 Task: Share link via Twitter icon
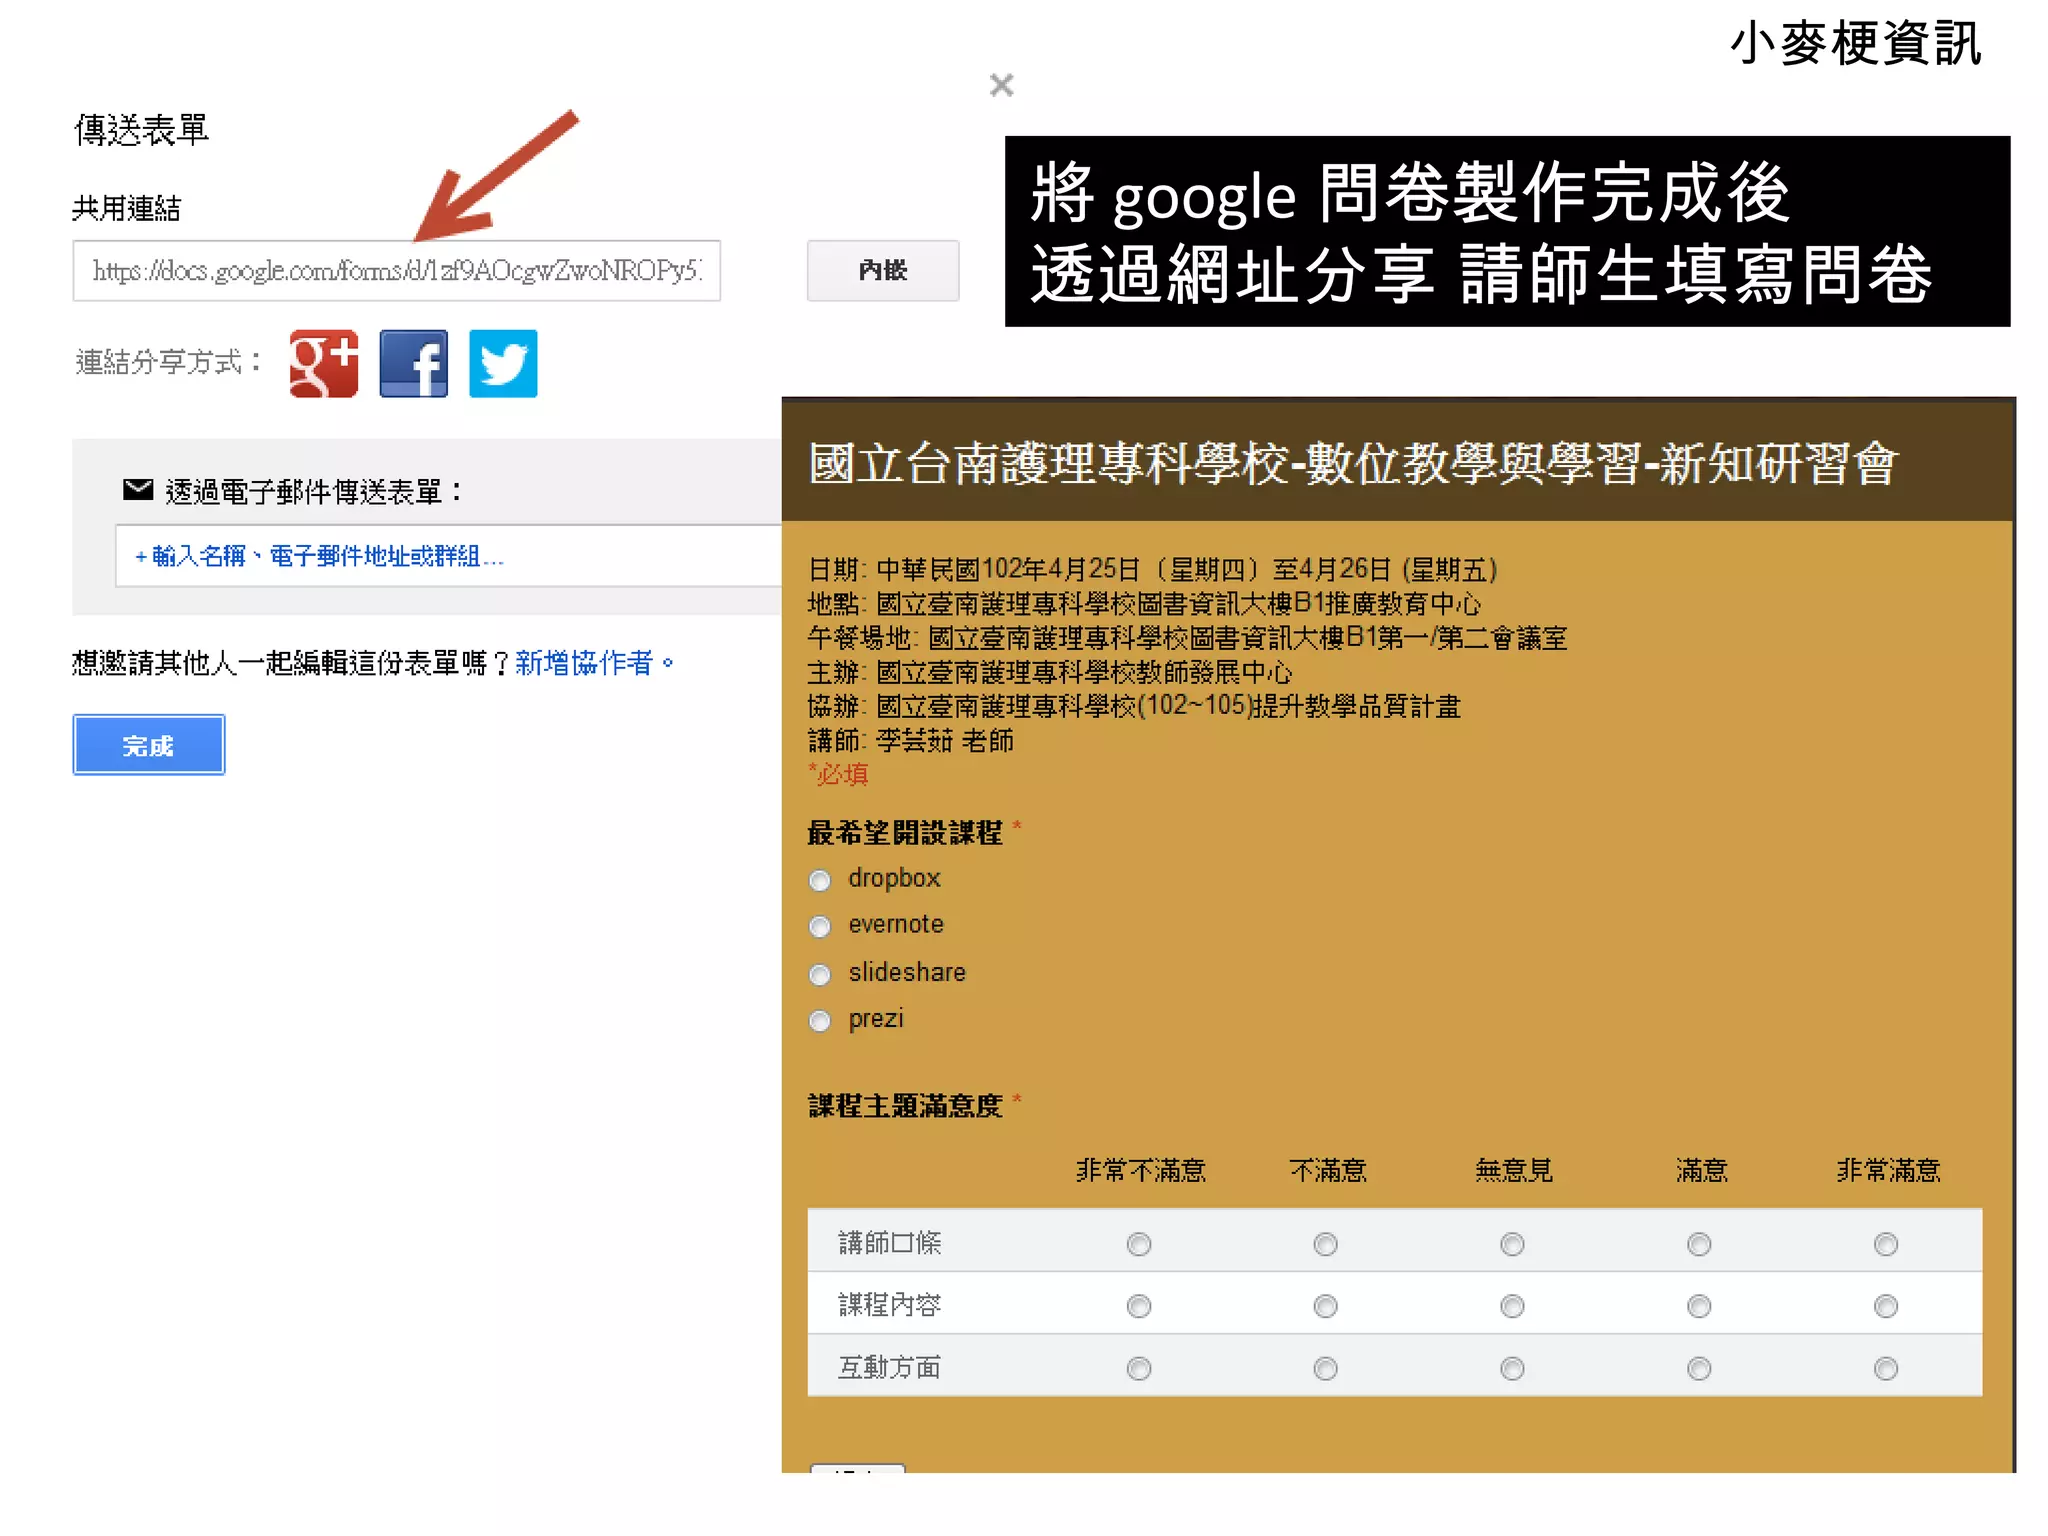(503, 364)
